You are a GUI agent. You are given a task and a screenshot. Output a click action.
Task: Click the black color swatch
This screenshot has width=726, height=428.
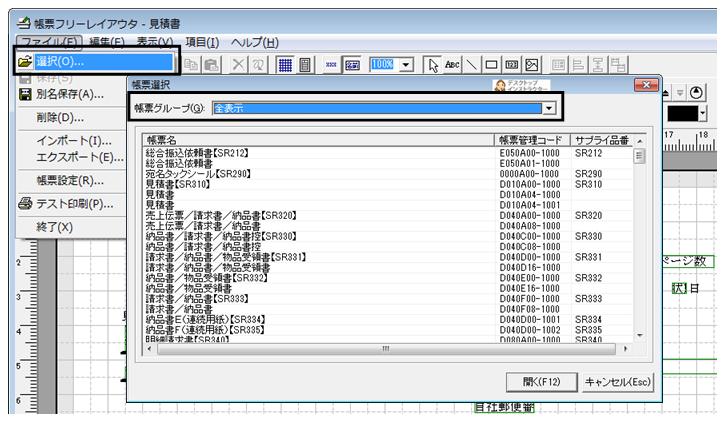click(682, 113)
